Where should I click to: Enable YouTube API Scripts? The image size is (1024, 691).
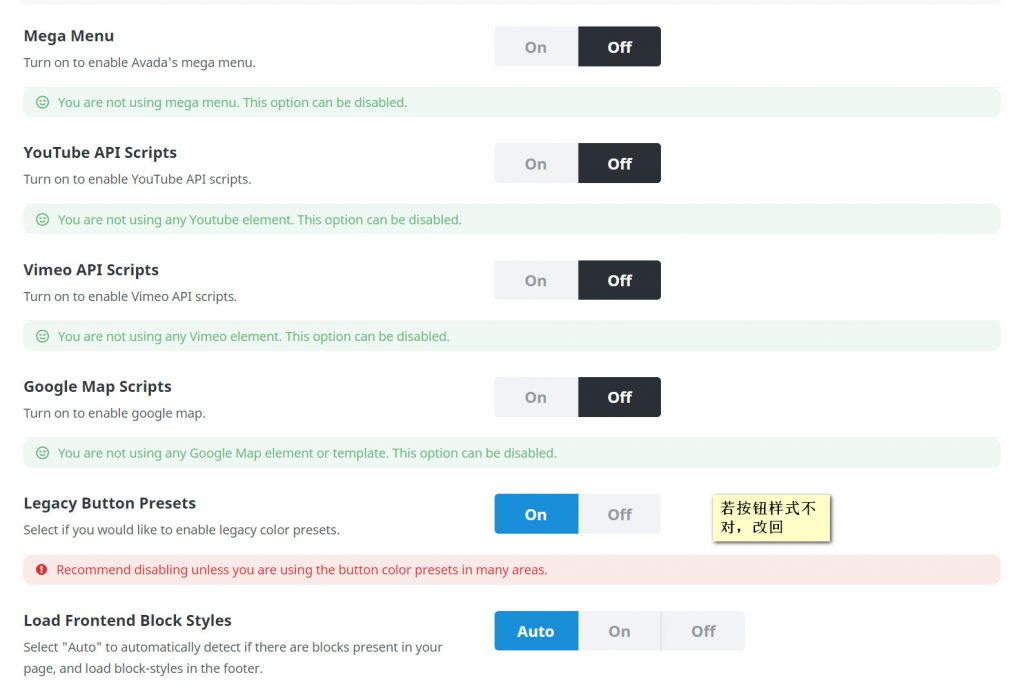[536, 164]
